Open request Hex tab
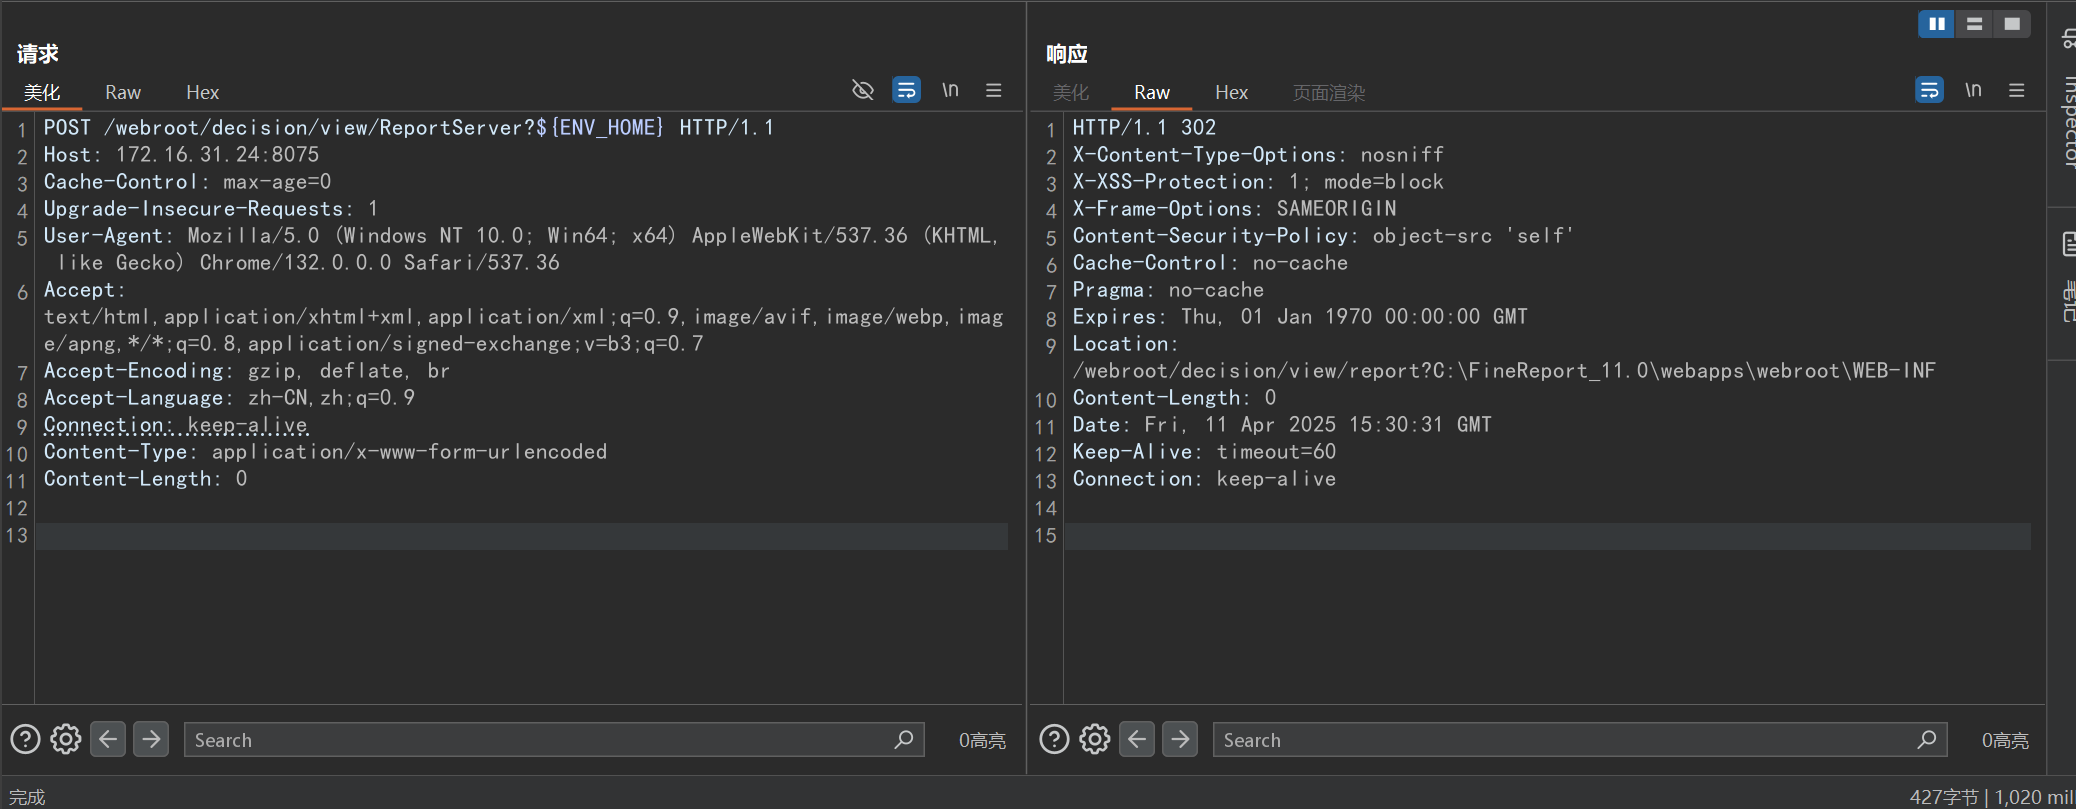This screenshot has height=809, width=2076. coord(202,92)
